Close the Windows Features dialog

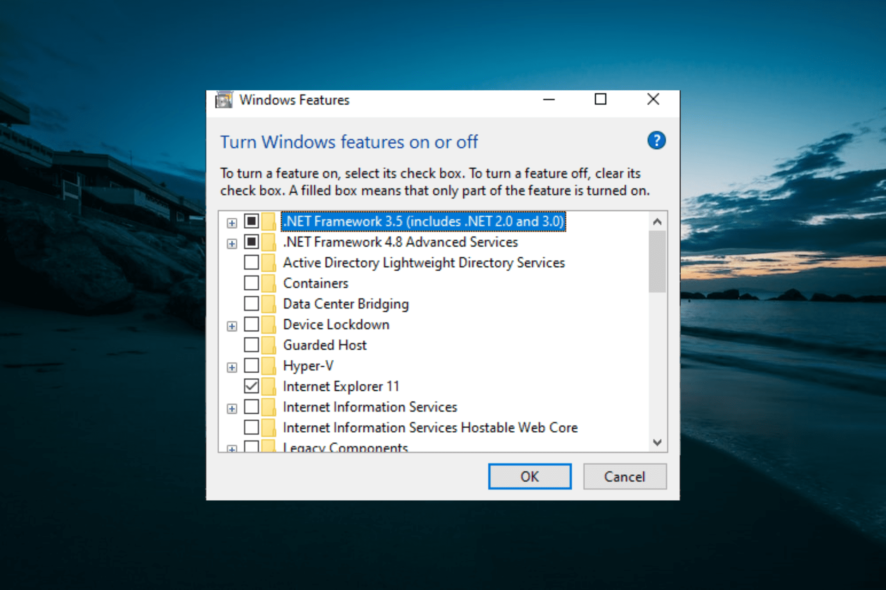point(653,99)
